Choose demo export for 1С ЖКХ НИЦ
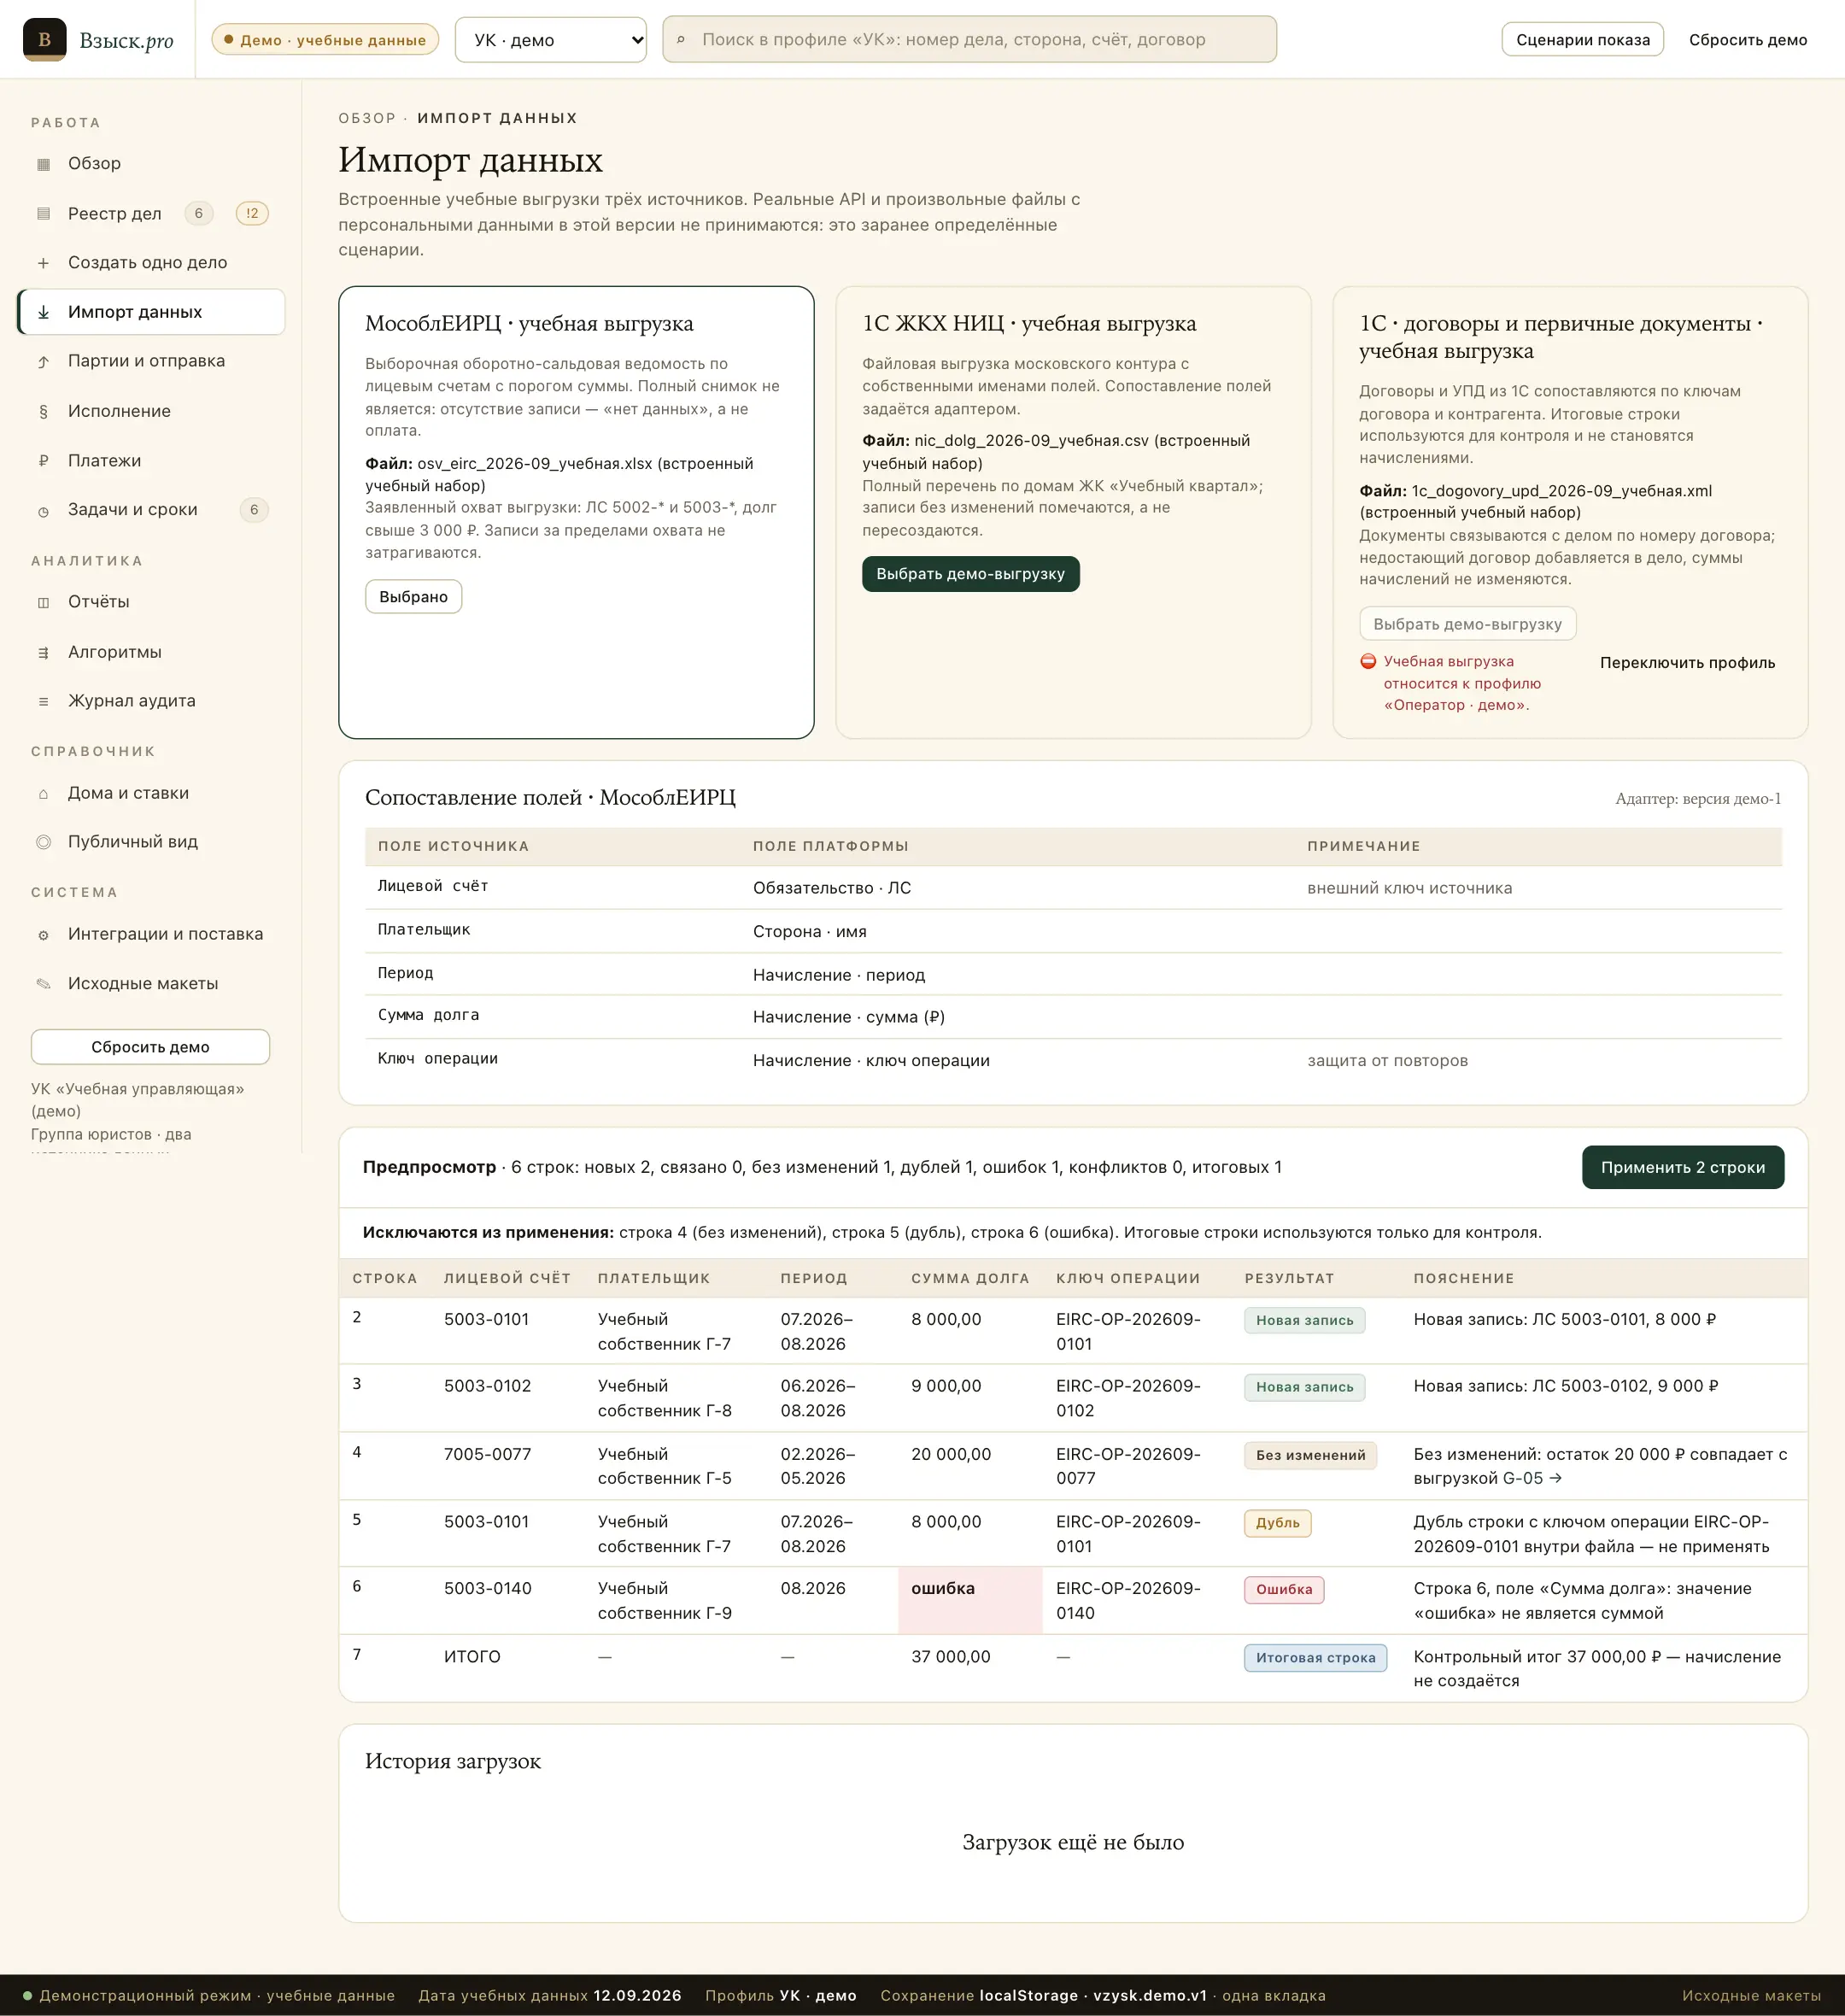The width and height of the screenshot is (1845, 2016). point(970,574)
